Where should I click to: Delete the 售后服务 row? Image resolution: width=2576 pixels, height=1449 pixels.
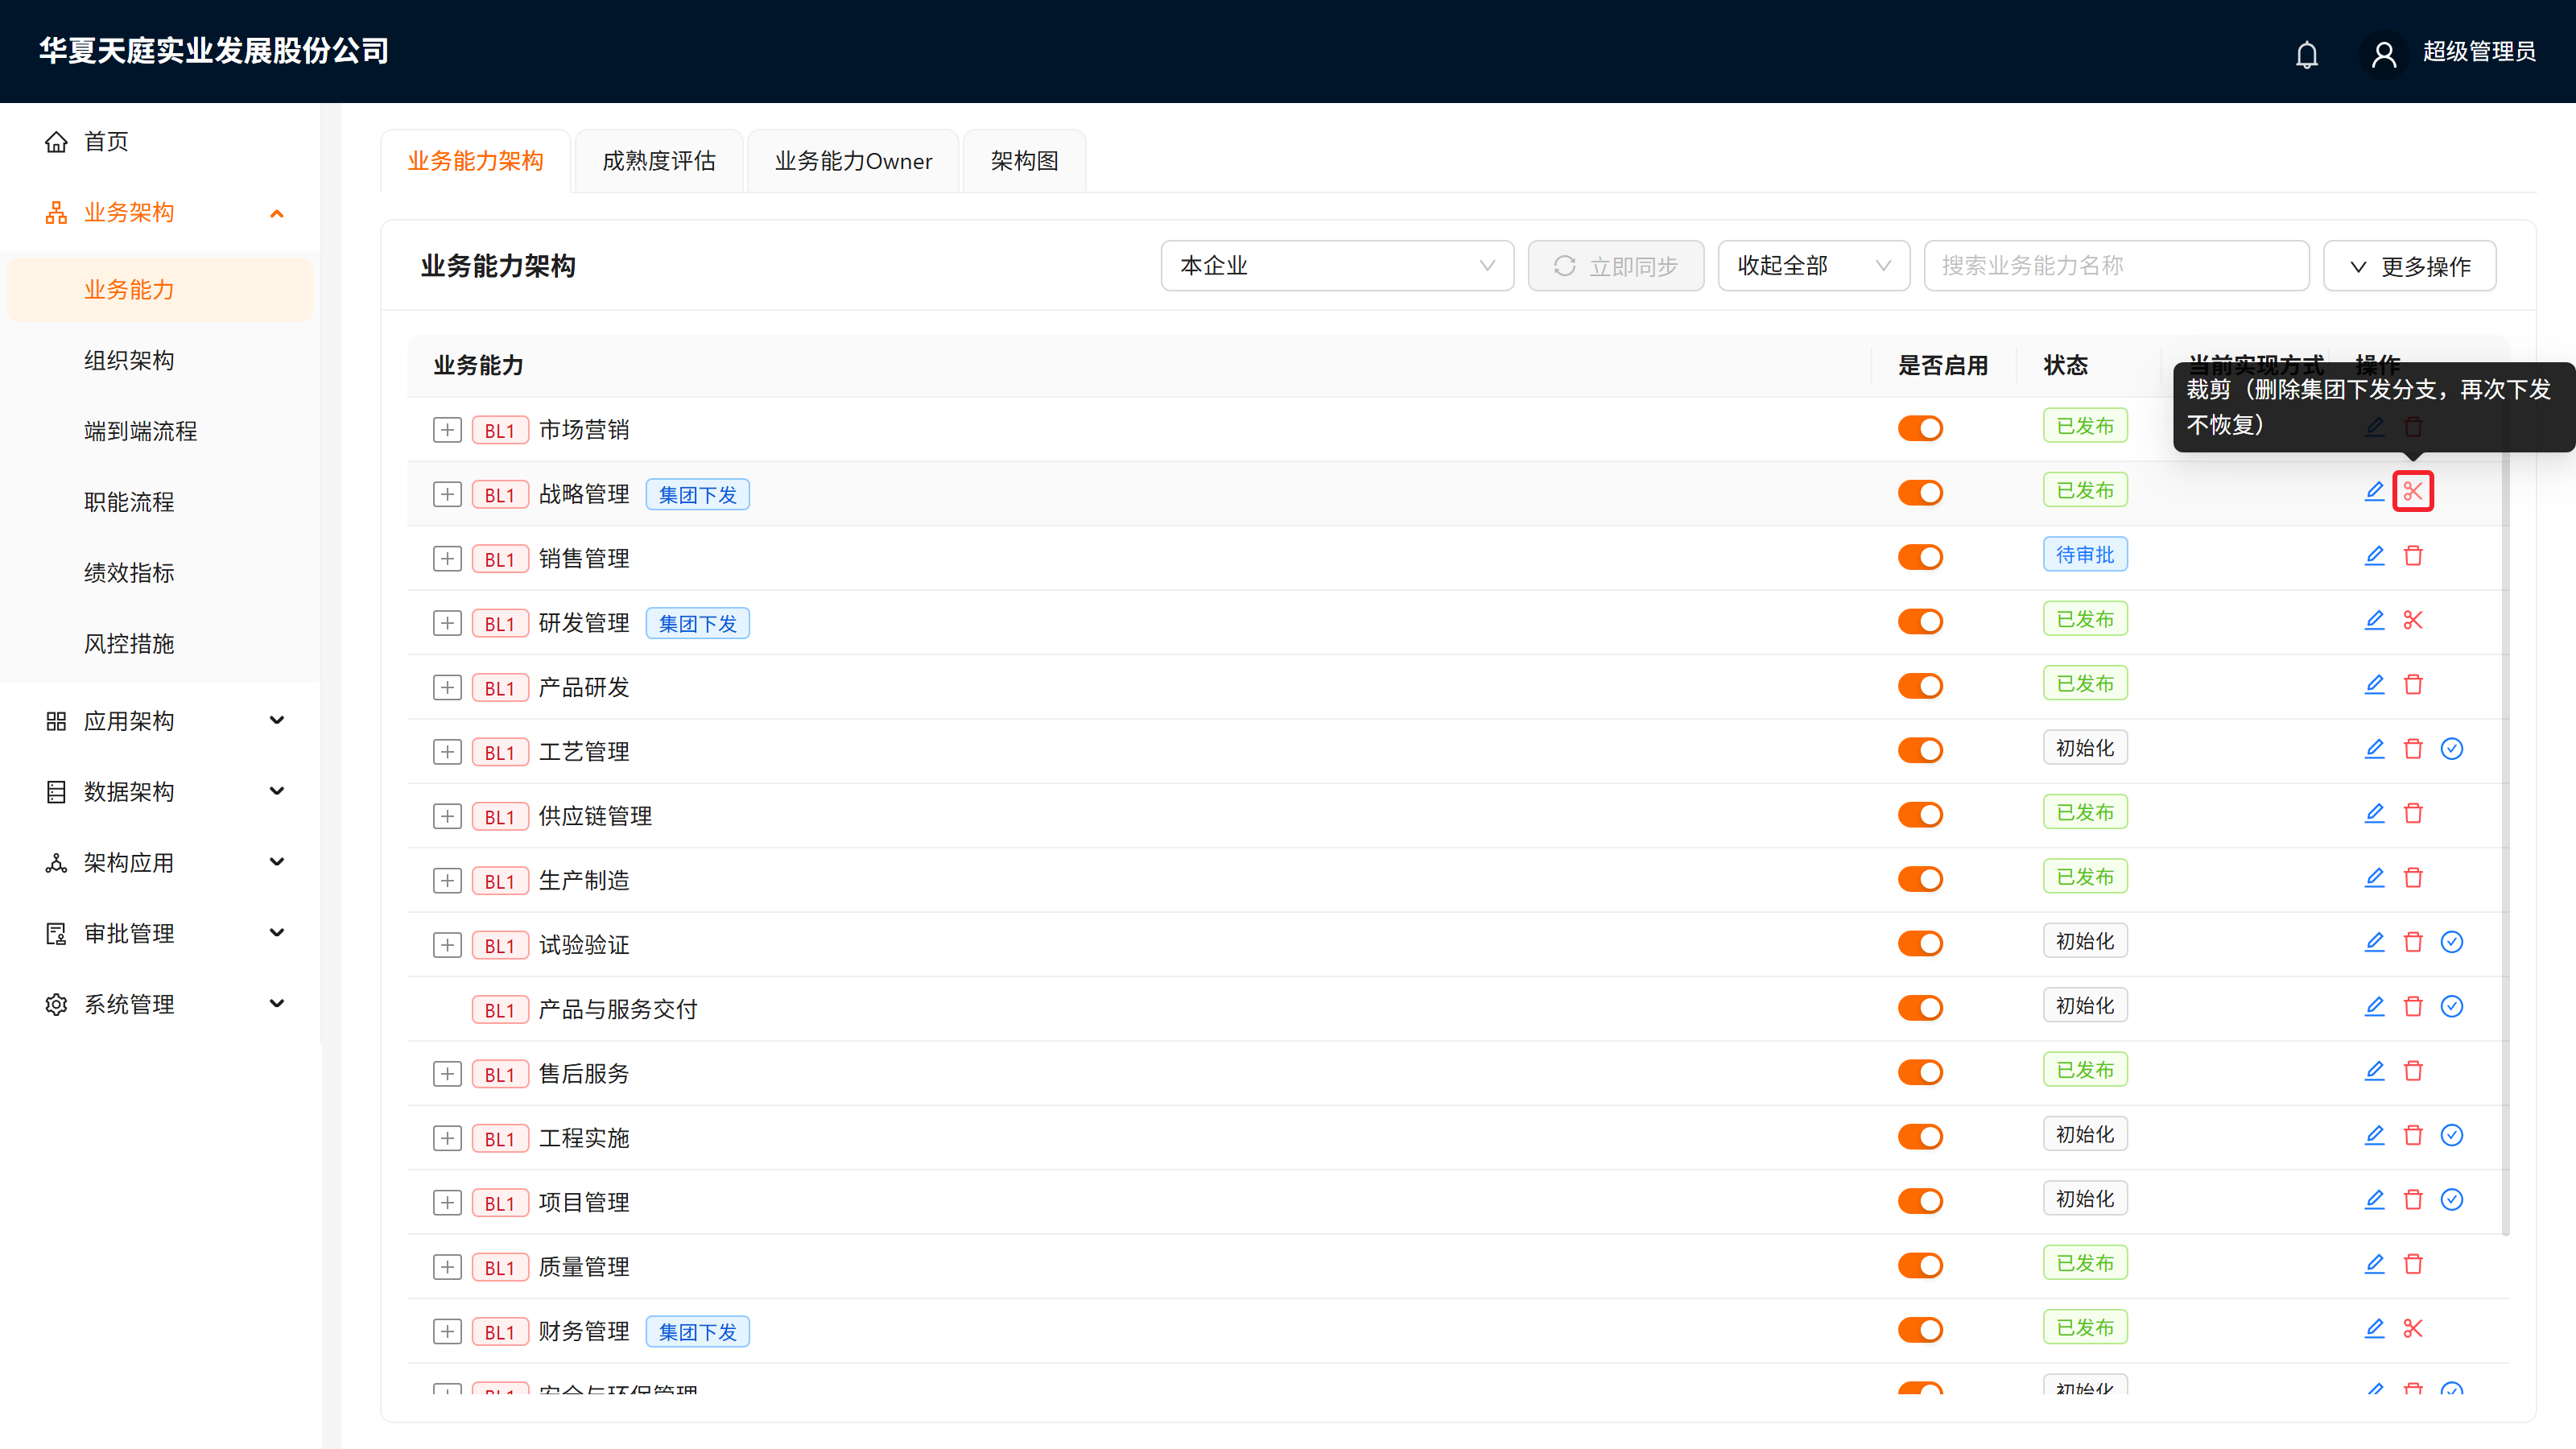2412,1071
